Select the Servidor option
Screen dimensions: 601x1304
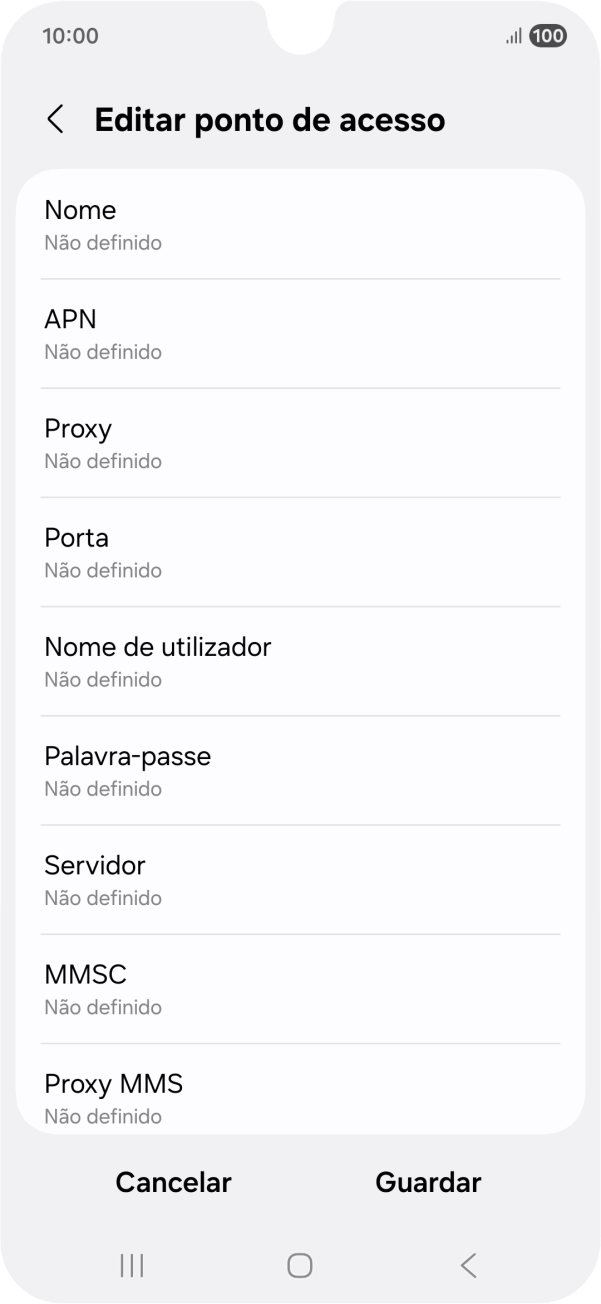click(x=300, y=879)
